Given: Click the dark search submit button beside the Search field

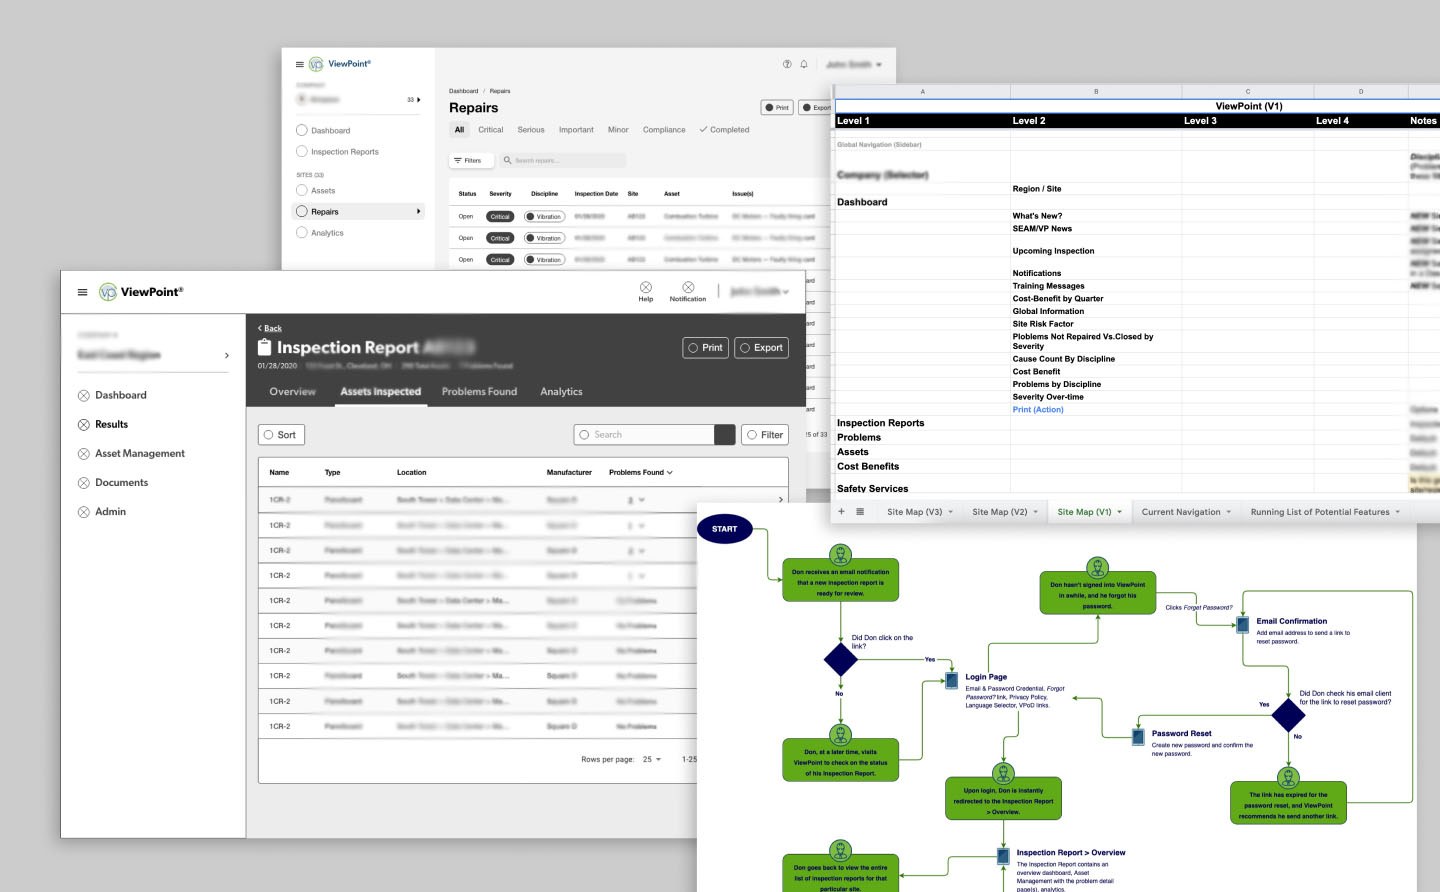Looking at the screenshot, I should (x=725, y=435).
